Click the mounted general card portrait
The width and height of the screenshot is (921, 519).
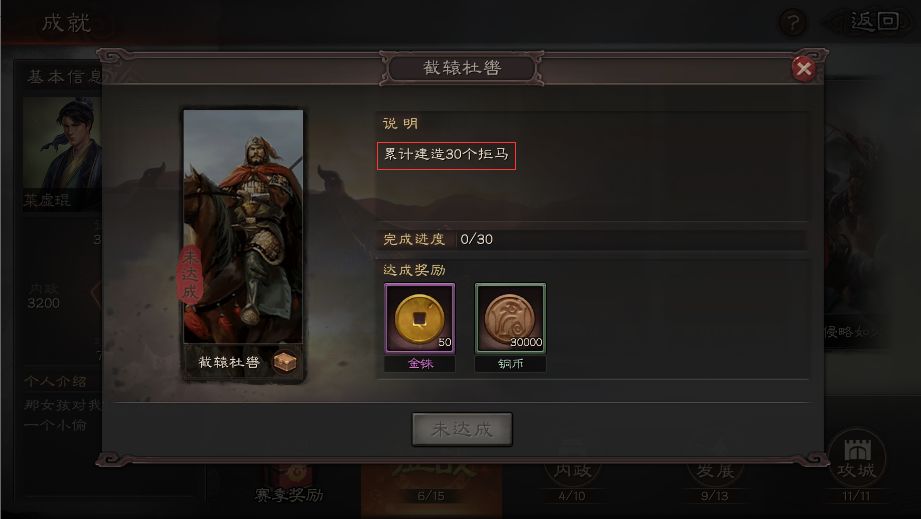coord(243,226)
